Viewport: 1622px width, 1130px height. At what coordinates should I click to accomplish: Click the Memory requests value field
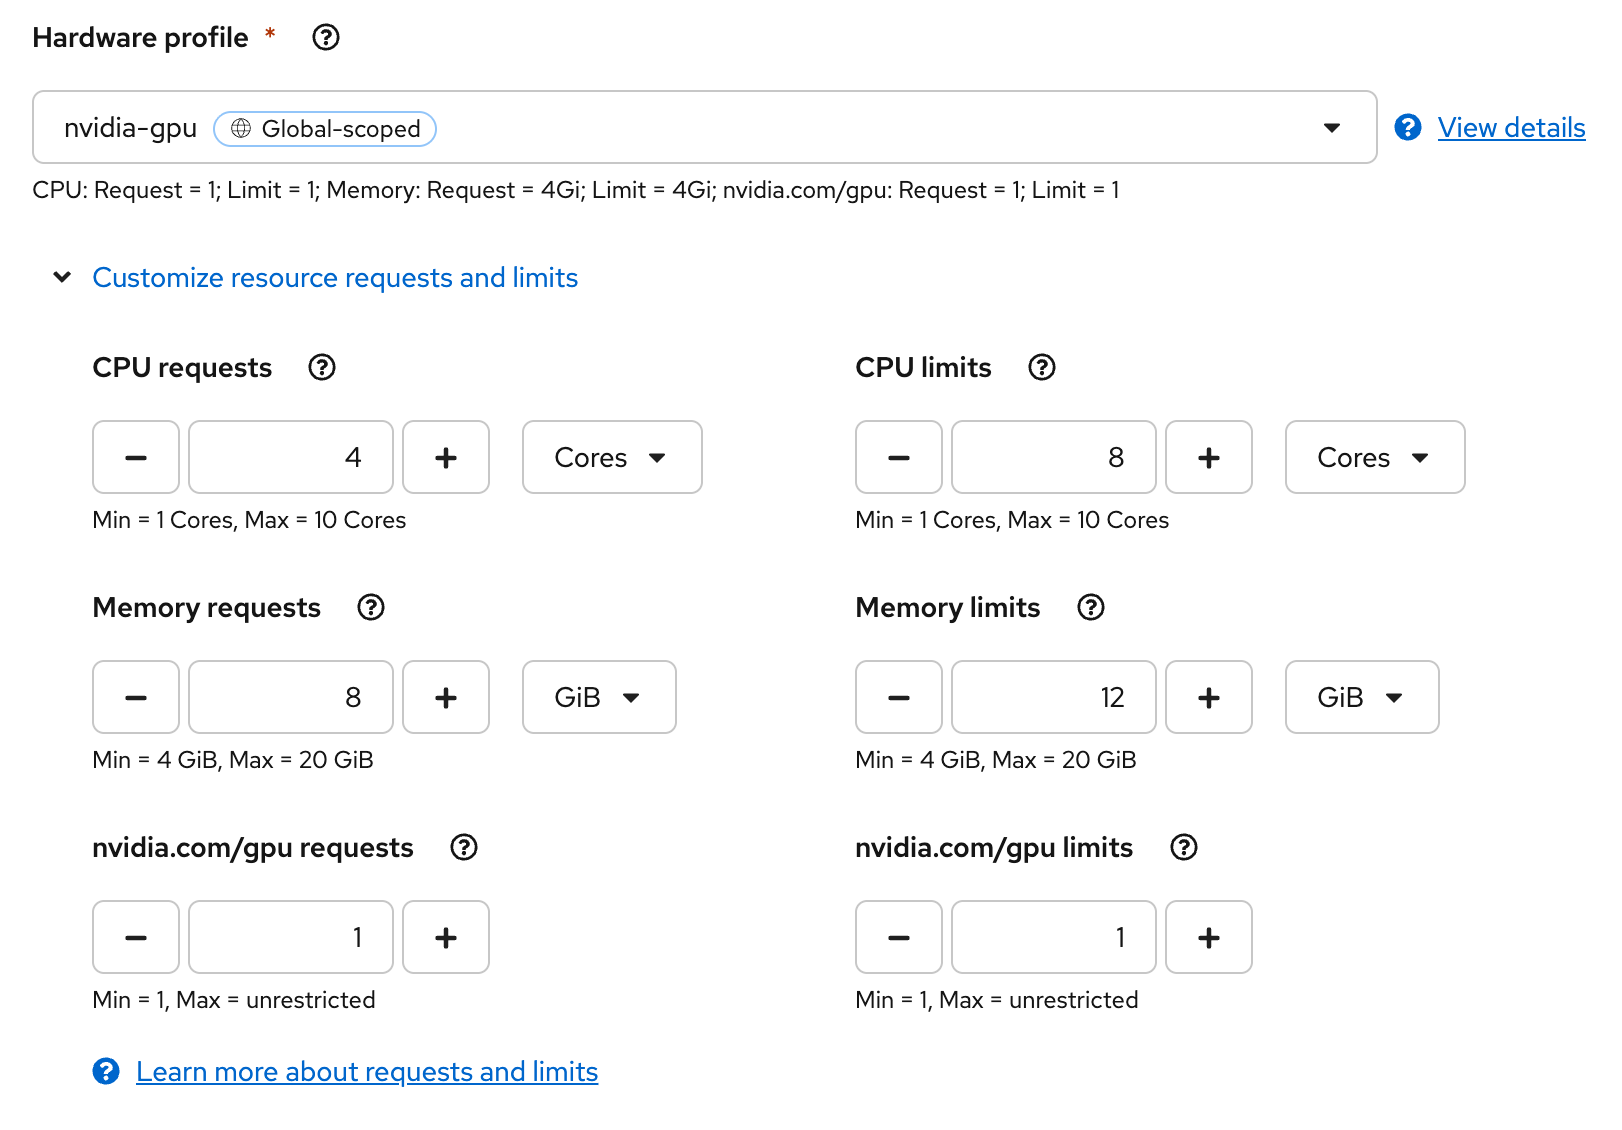(291, 698)
